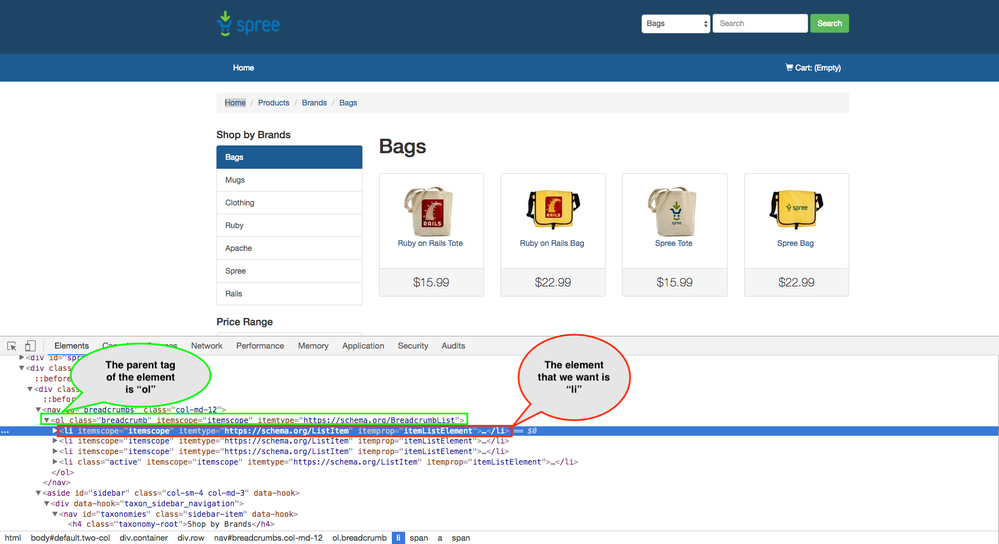
Task: Select Clothing in Shop by Brands
Action: [x=289, y=203]
